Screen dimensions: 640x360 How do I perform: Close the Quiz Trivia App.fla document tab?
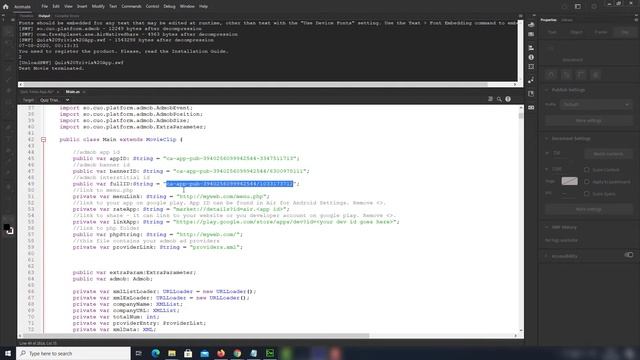point(58,92)
